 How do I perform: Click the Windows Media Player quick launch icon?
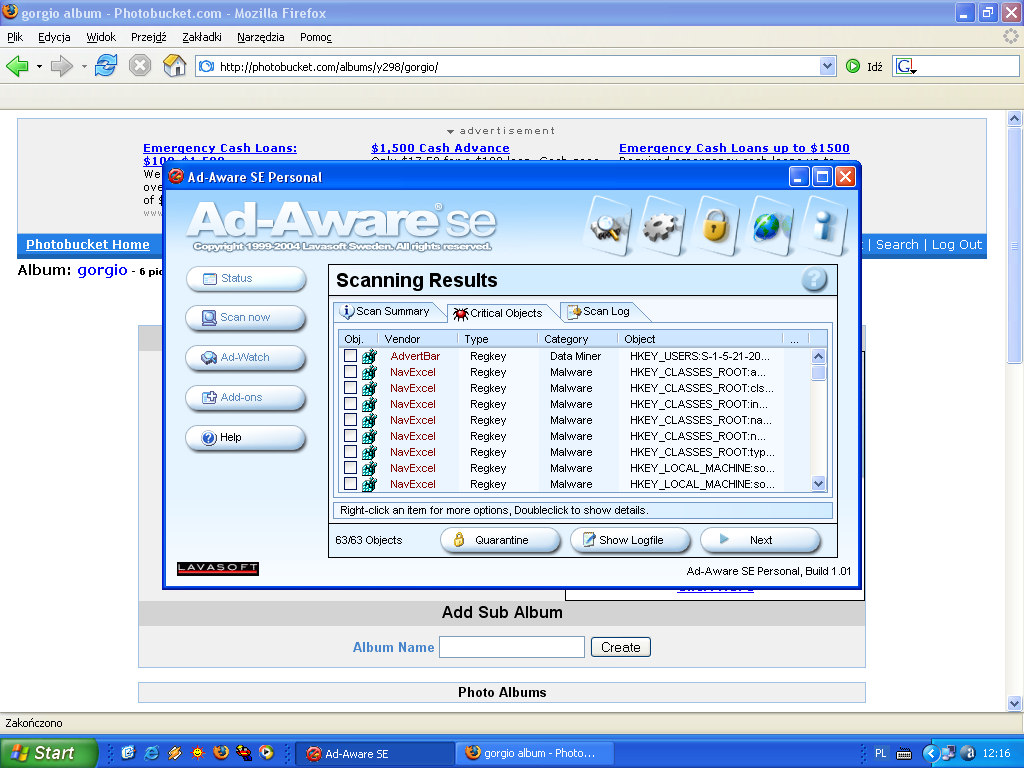[x=266, y=752]
